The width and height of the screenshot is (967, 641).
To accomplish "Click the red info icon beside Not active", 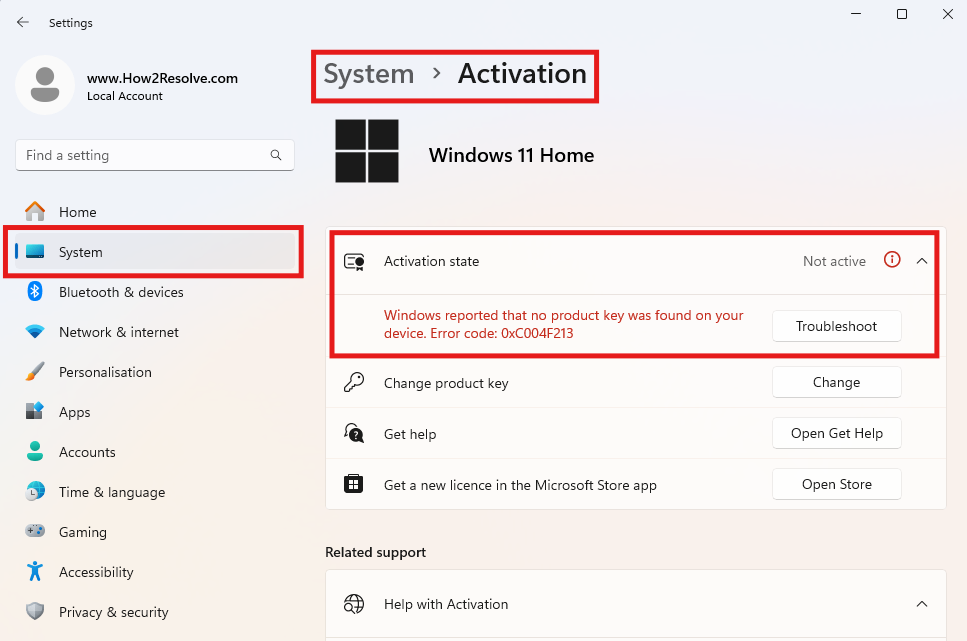I will click(892, 260).
